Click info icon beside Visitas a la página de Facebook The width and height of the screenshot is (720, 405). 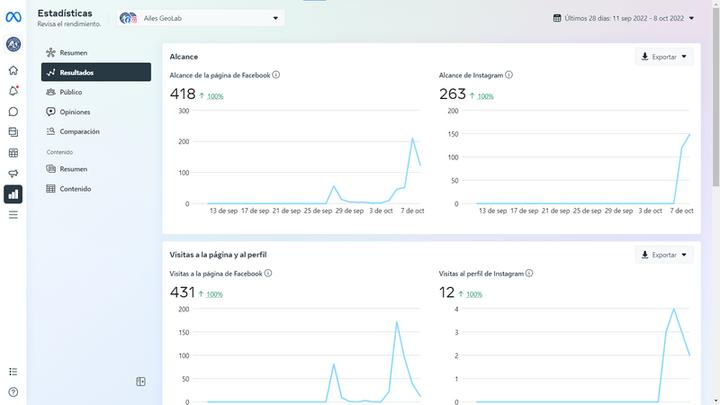click(x=268, y=273)
